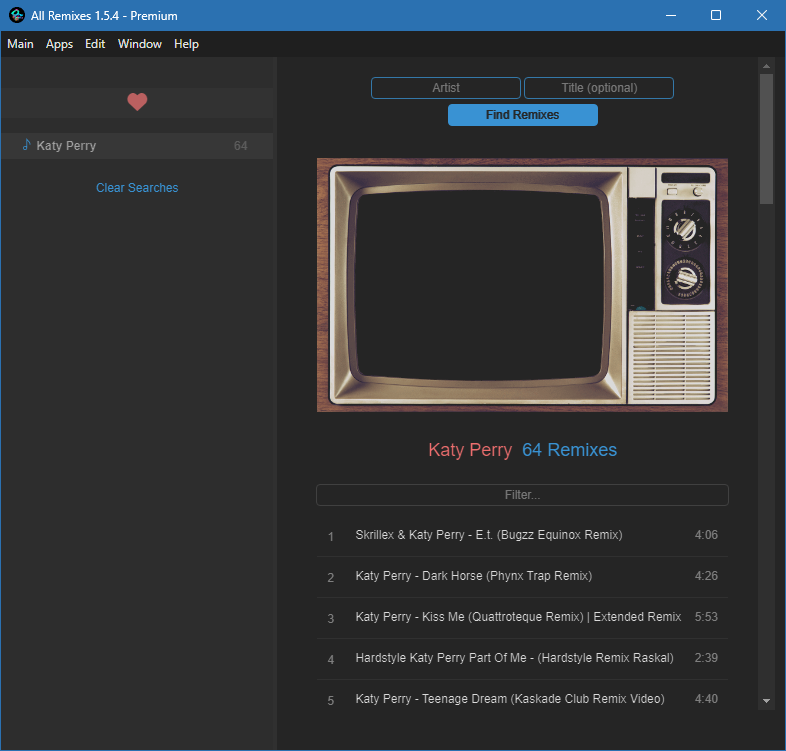Close the All Remixes window
Image resolution: width=786 pixels, height=751 pixels.
[761, 16]
